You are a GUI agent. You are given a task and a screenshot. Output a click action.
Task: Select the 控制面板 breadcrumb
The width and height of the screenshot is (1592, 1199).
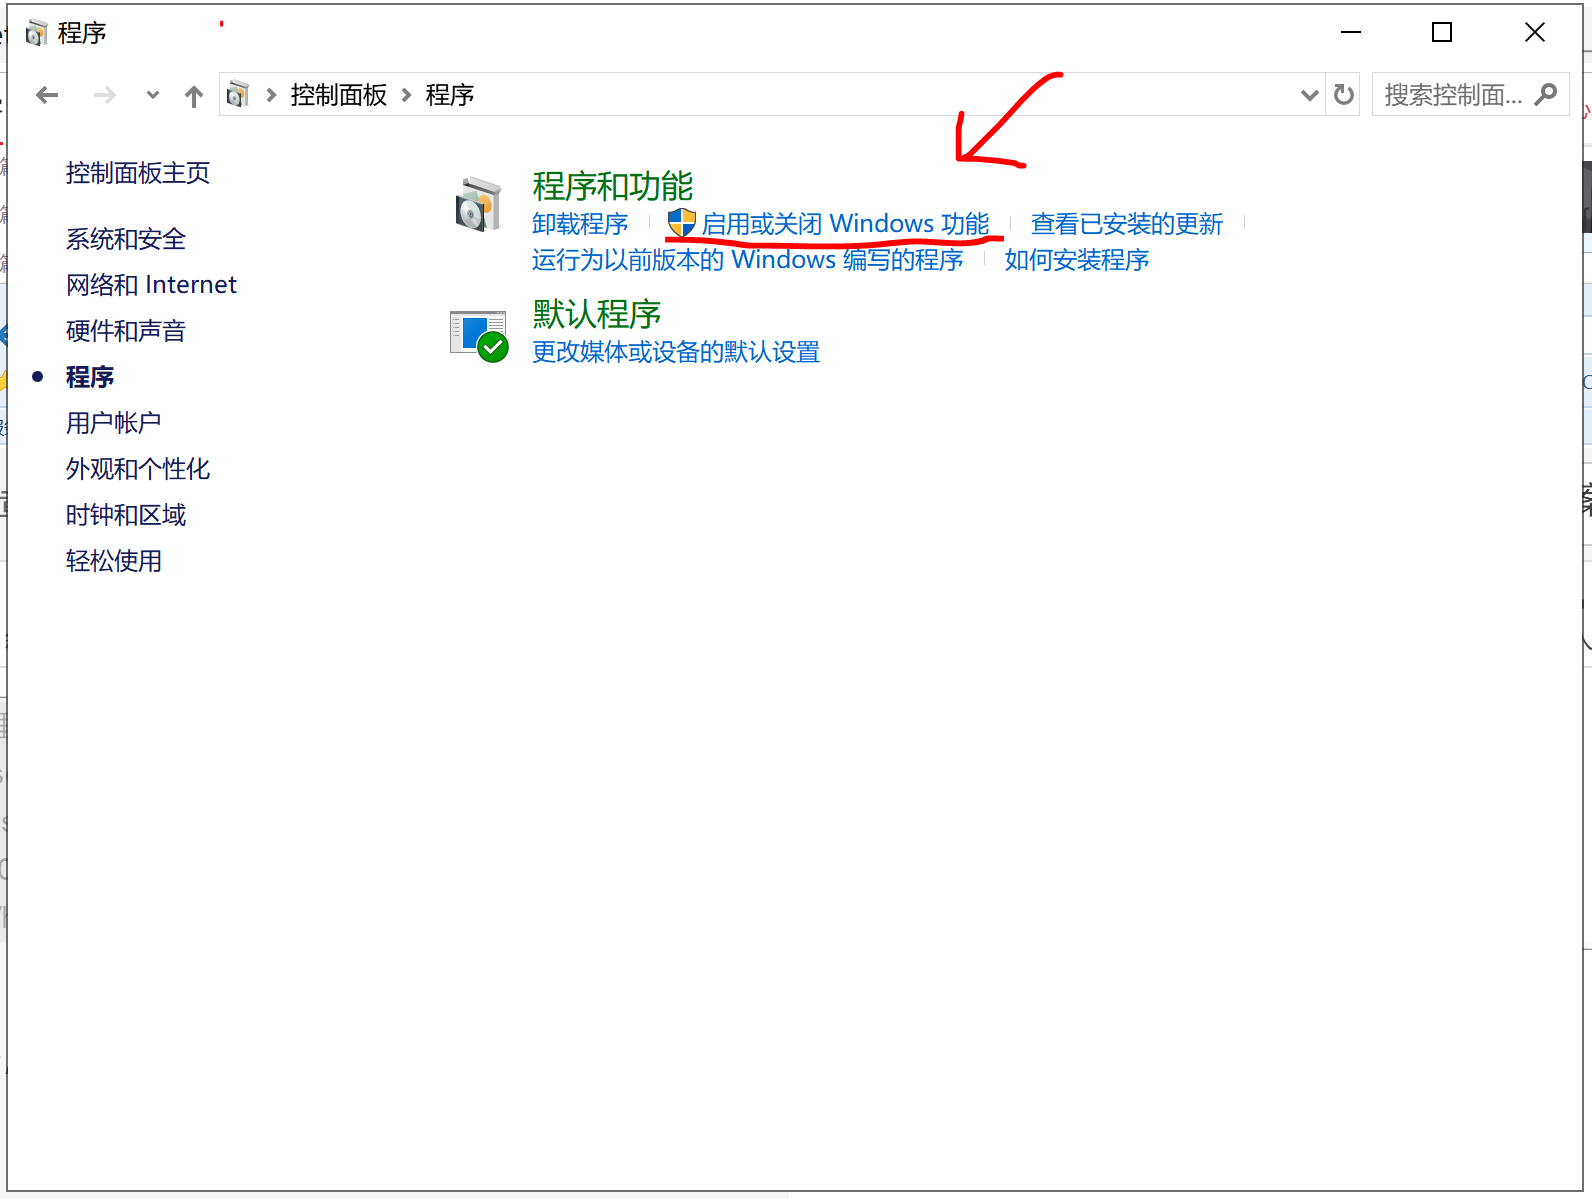[x=339, y=95]
